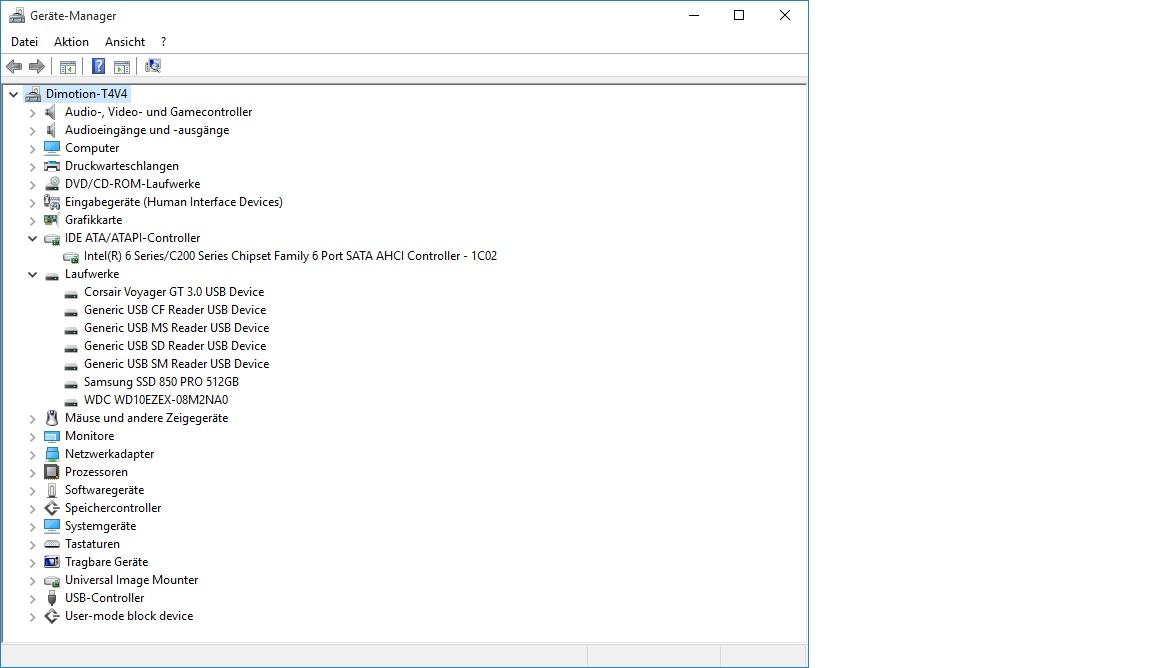Select the User-mode block device label
This screenshot has width=1152, height=668.
pos(129,616)
